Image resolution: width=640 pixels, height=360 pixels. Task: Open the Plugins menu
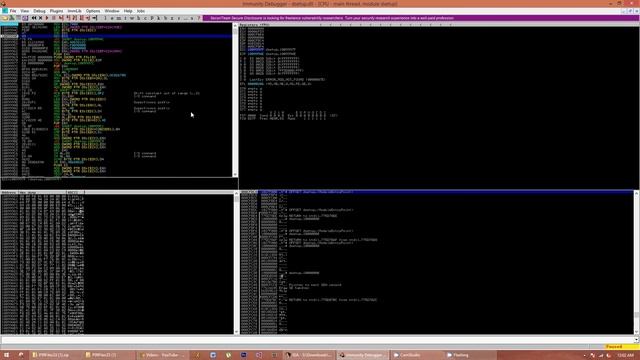tap(56, 11)
